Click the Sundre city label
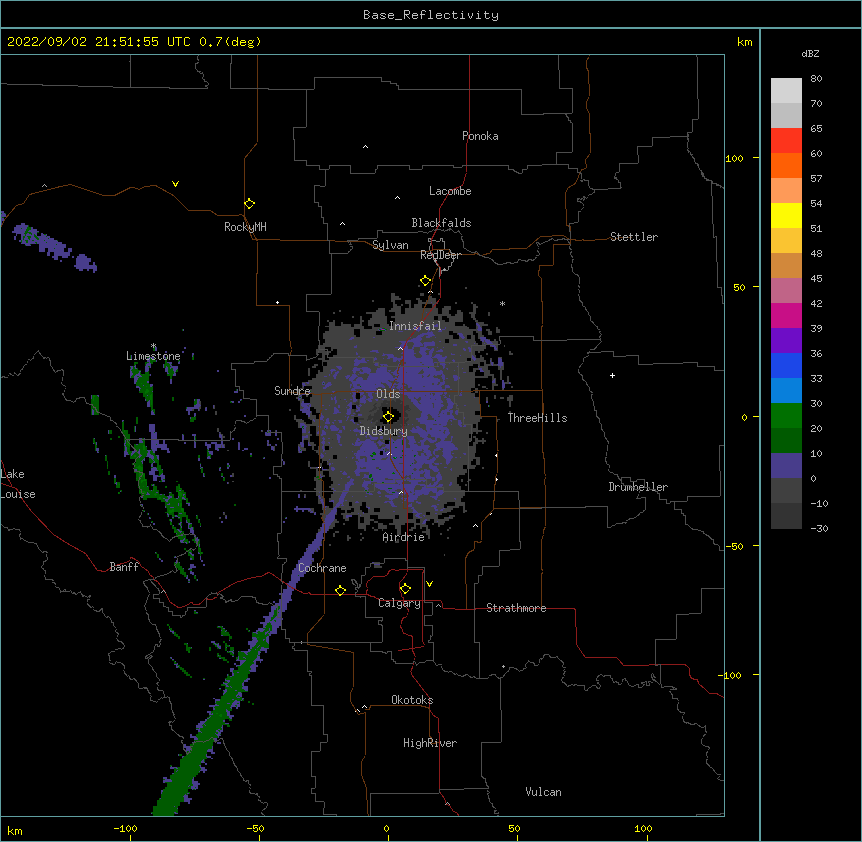Image resolution: width=862 pixels, height=842 pixels. click(x=292, y=391)
